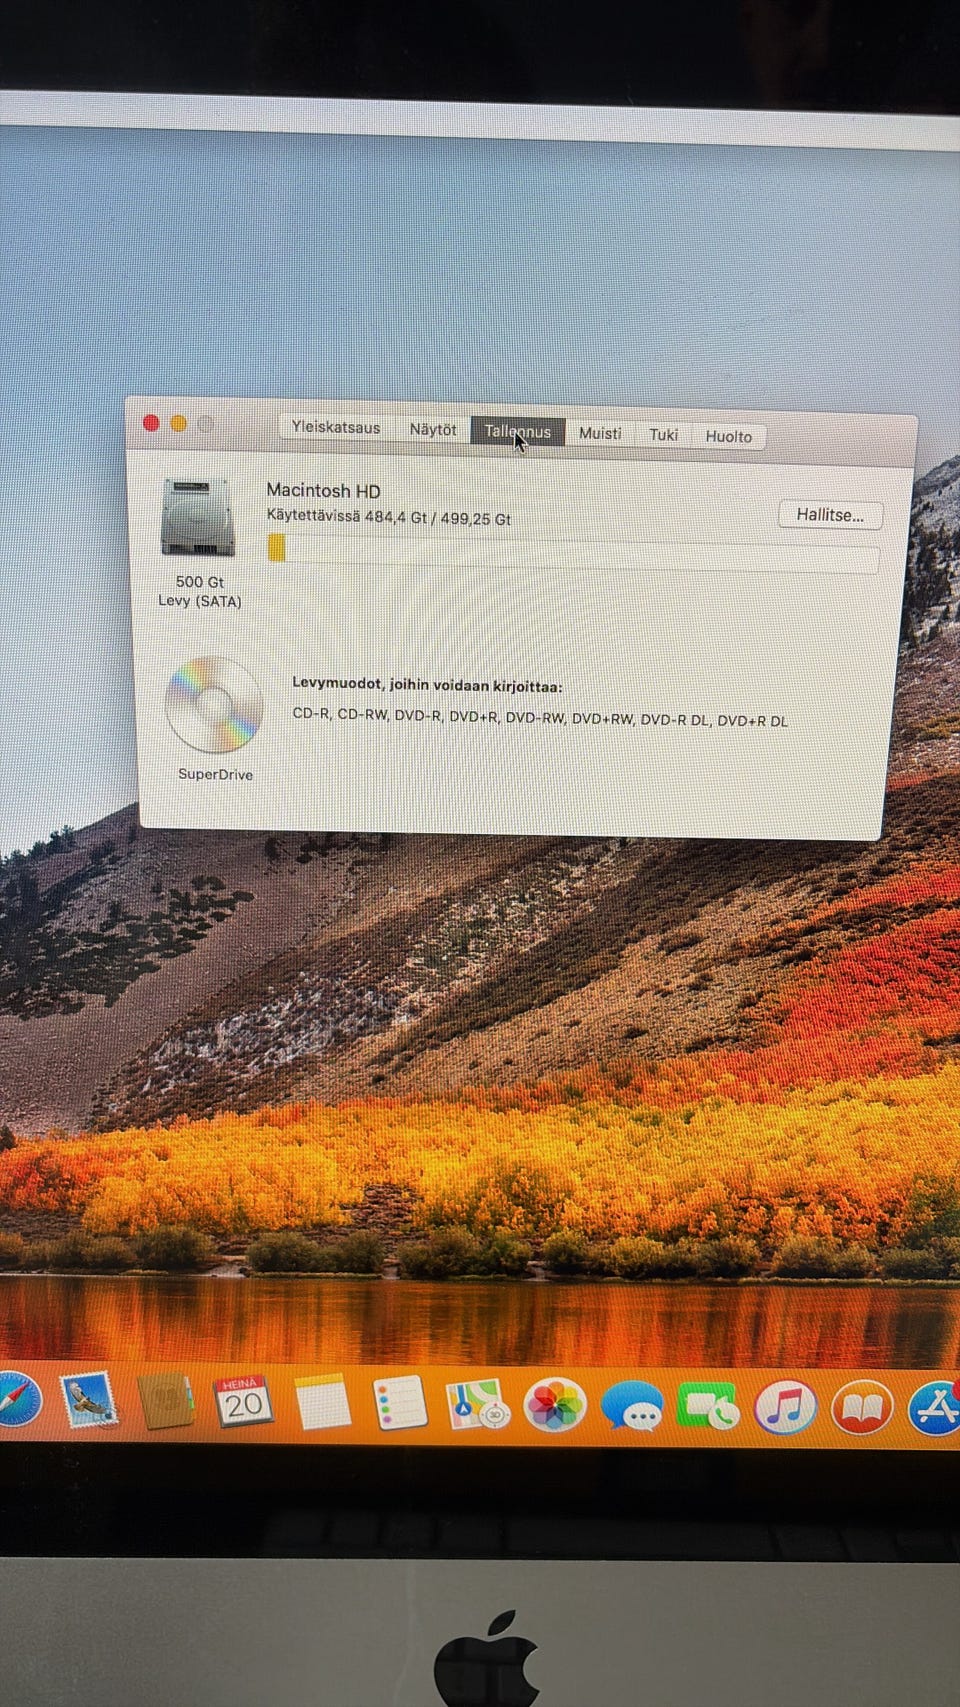This screenshot has width=960, height=1707.
Task: Switch to the Yleiskatsaus tab
Action: point(336,427)
